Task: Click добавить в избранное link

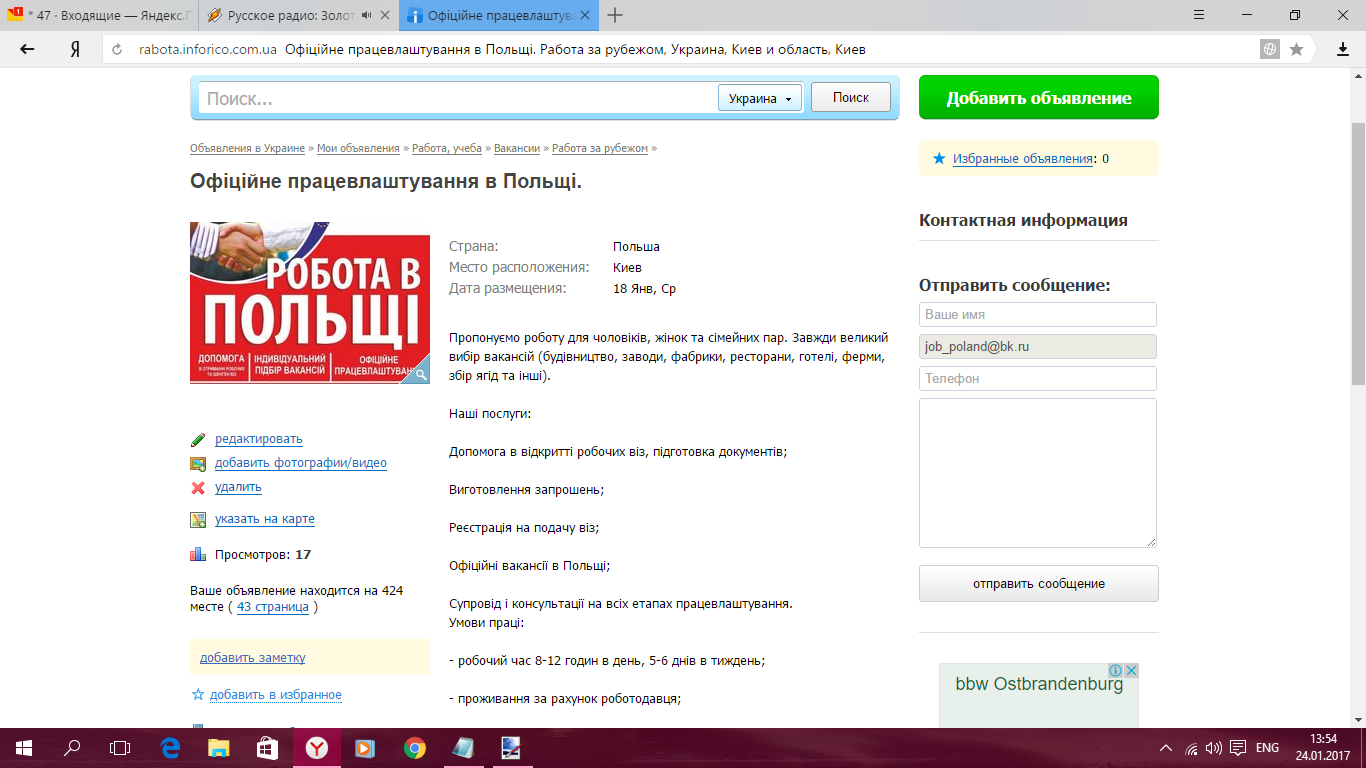Action: pos(276,694)
